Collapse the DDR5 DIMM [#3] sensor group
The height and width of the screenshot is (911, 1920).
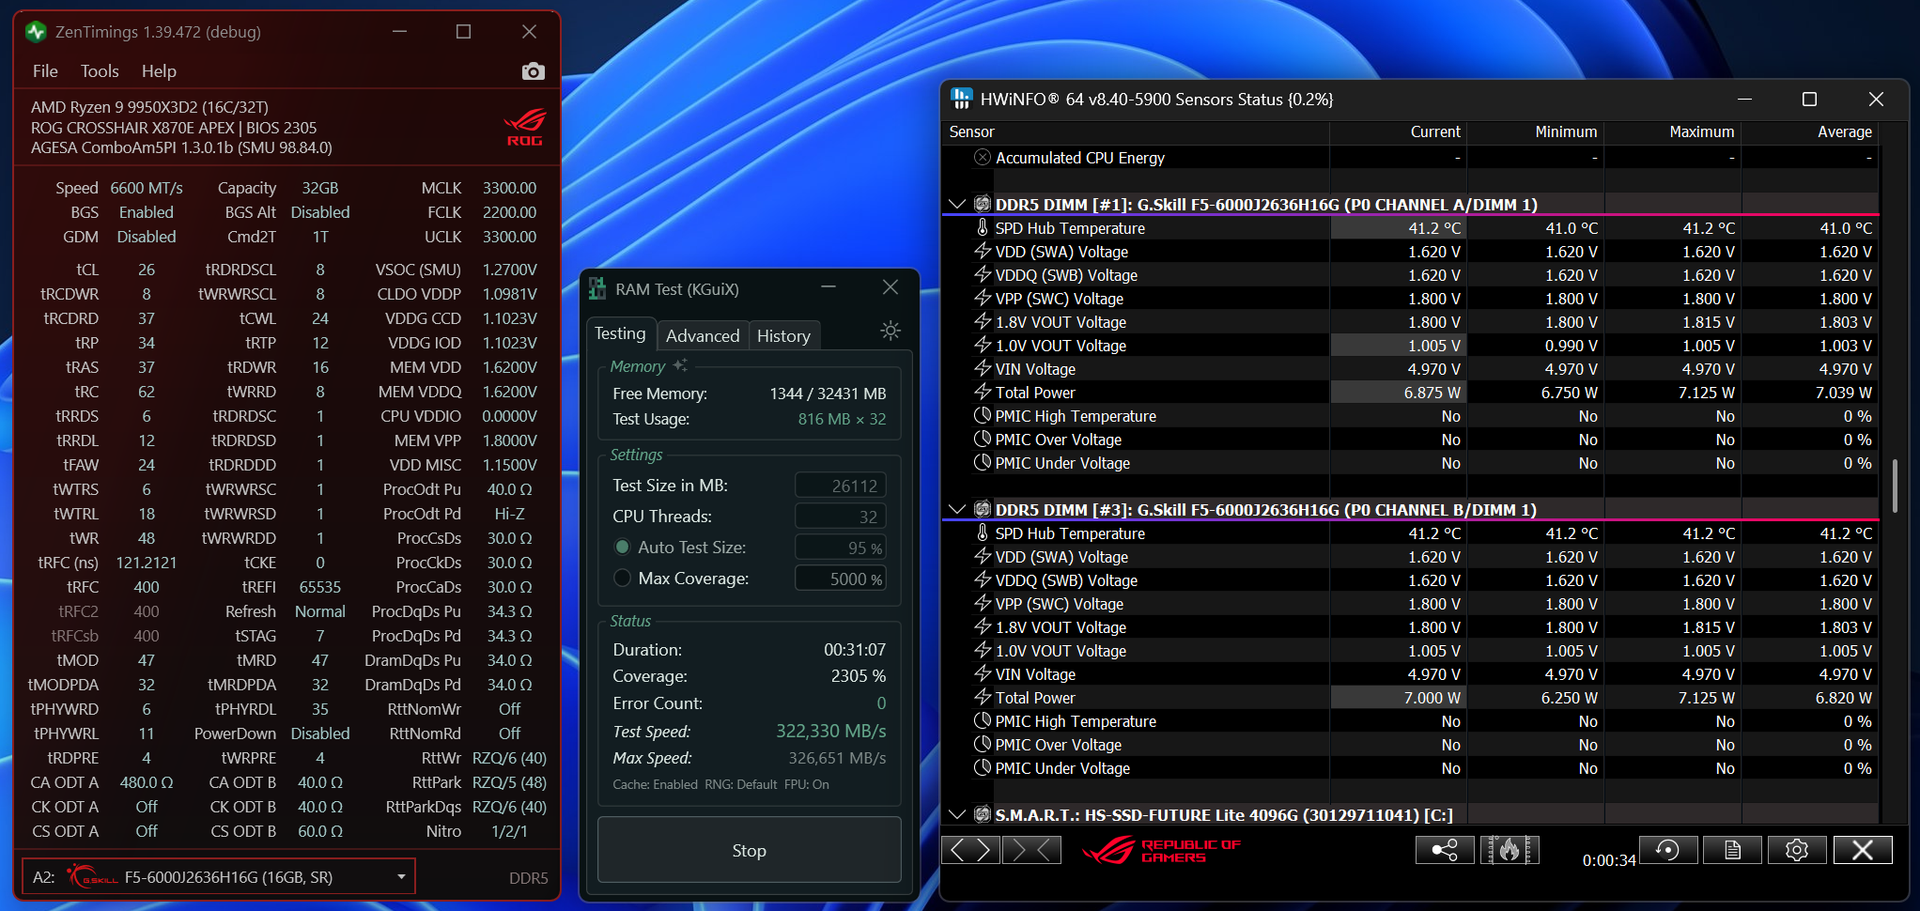[956, 509]
